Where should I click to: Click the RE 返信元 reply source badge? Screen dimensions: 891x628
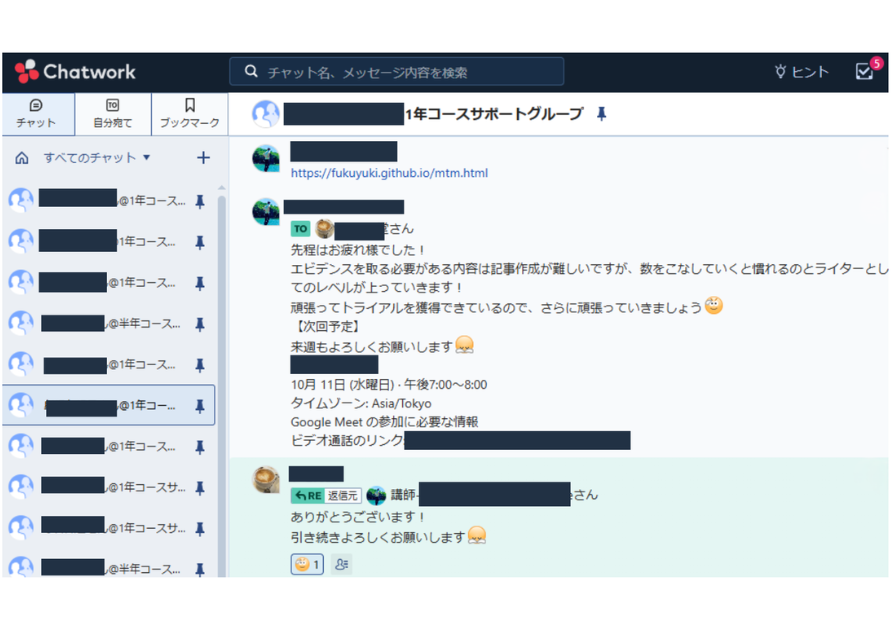coord(326,495)
